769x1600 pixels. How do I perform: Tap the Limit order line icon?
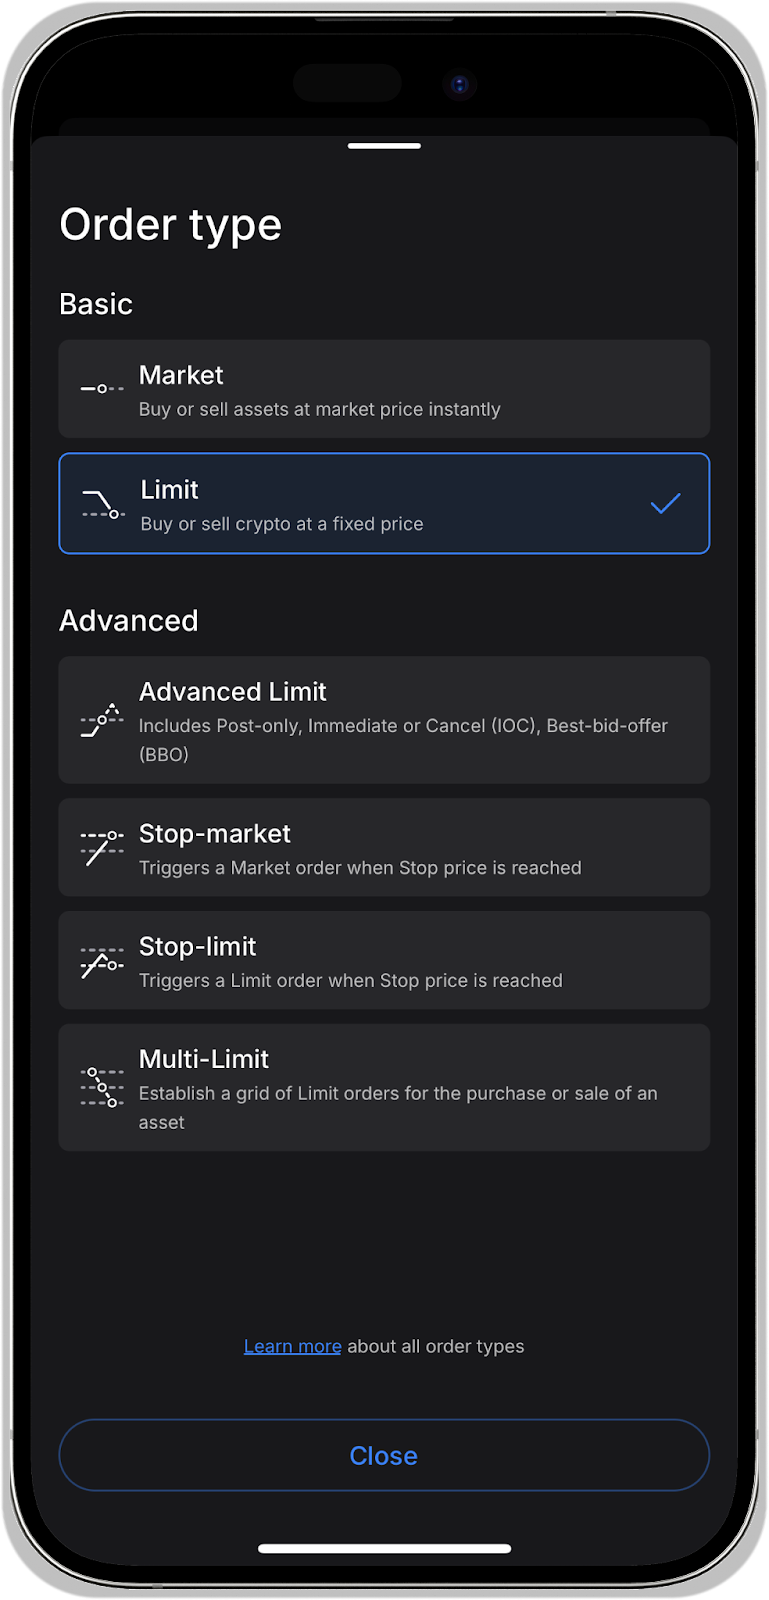click(102, 504)
